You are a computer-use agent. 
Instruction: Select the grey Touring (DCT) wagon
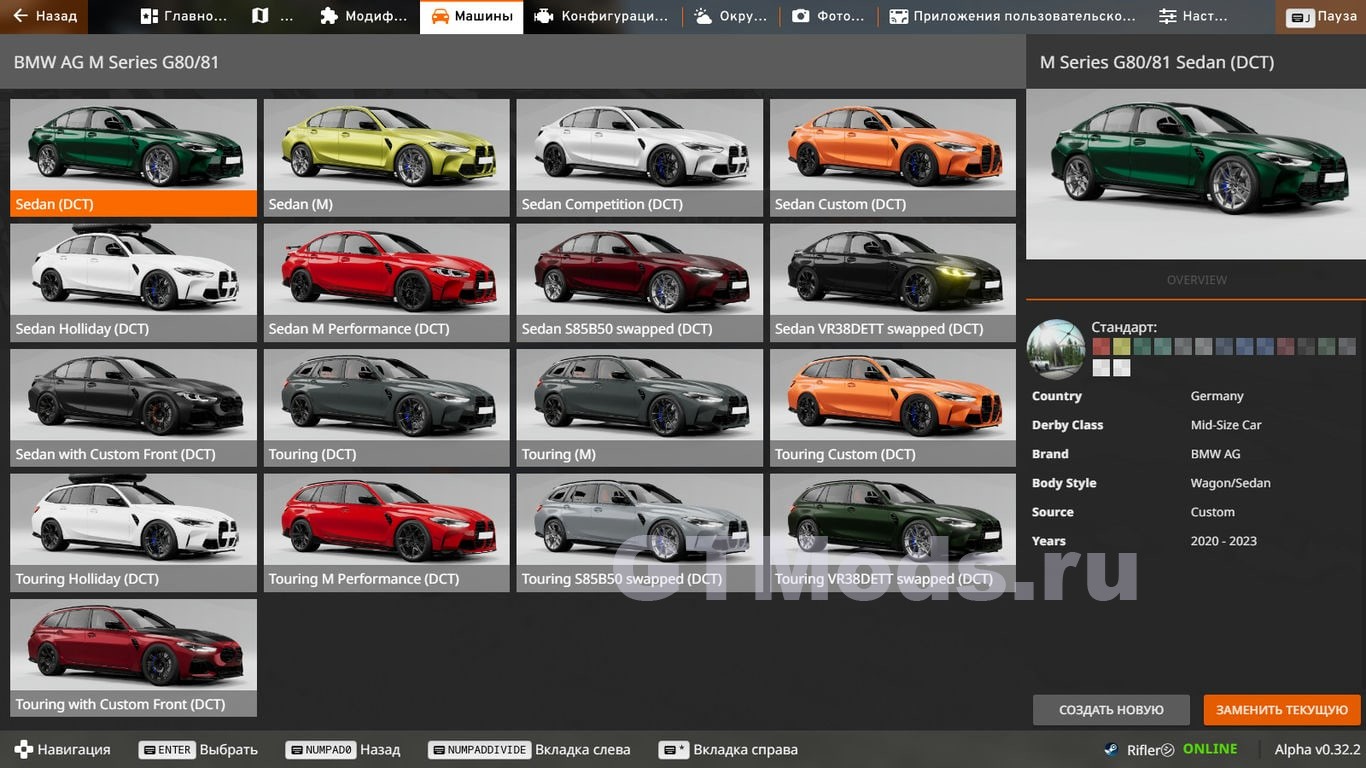pos(386,408)
